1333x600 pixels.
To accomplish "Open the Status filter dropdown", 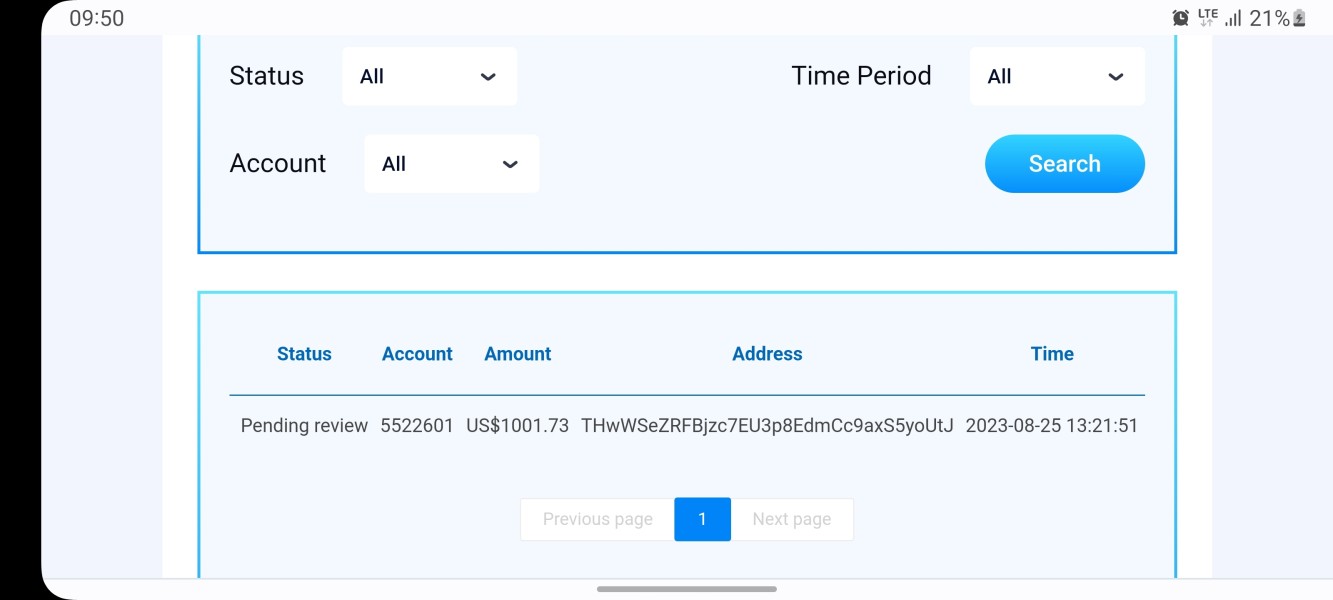I will (x=429, y=76).
